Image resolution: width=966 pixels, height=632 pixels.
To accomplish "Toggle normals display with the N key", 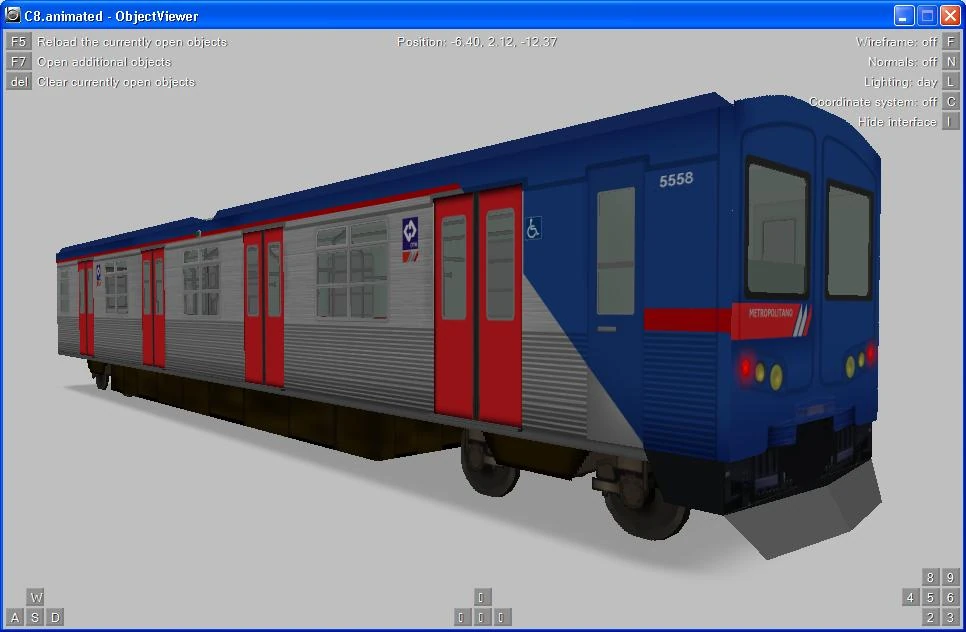I will click(x=951, y=62).
